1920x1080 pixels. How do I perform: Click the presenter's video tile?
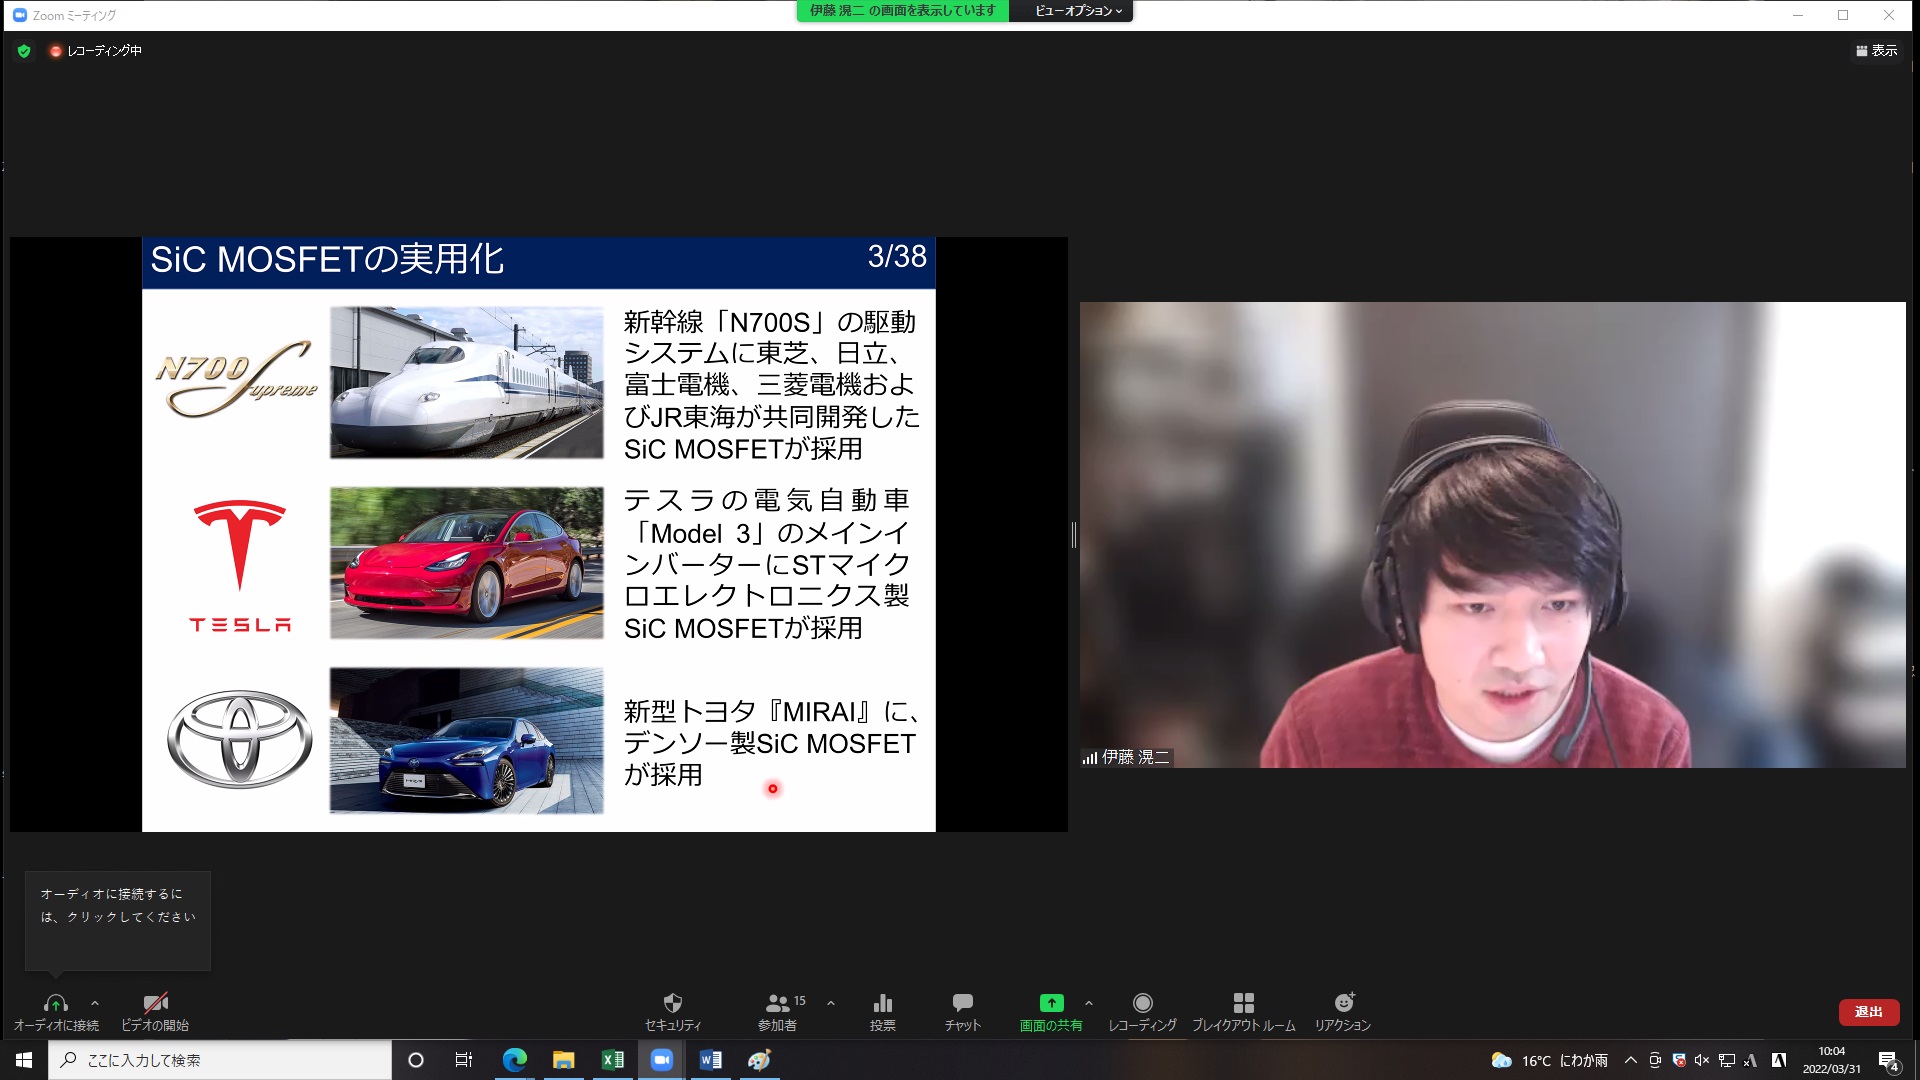1493,535
